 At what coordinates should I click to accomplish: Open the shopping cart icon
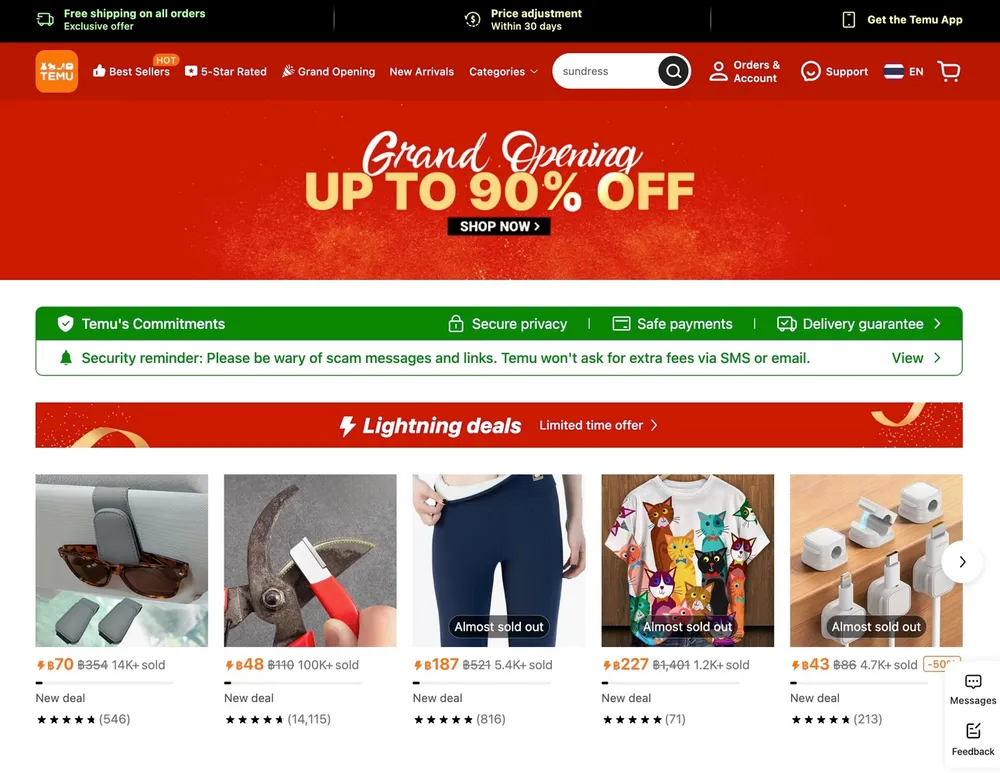pyautogui.click(x=949, y=71)
